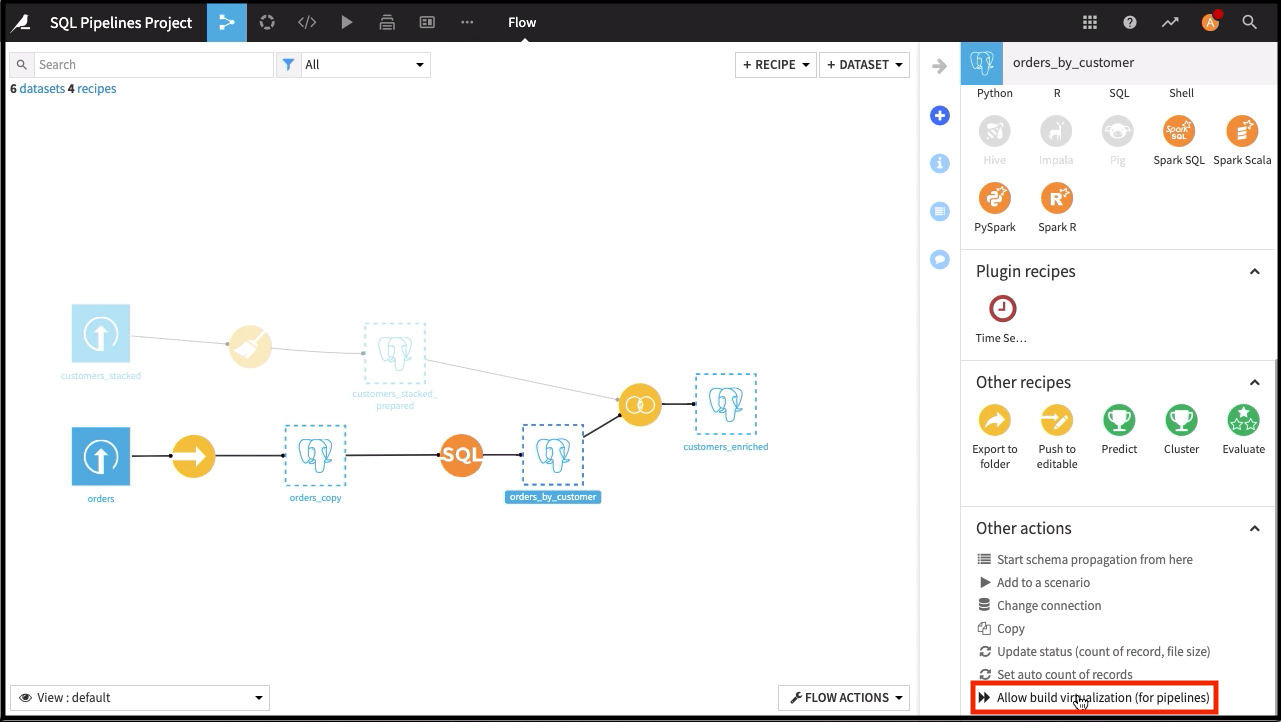Select the green Predict recipe icon
The height and width of the screenshot is (722, 1281).
click(x=1119, y=420)
